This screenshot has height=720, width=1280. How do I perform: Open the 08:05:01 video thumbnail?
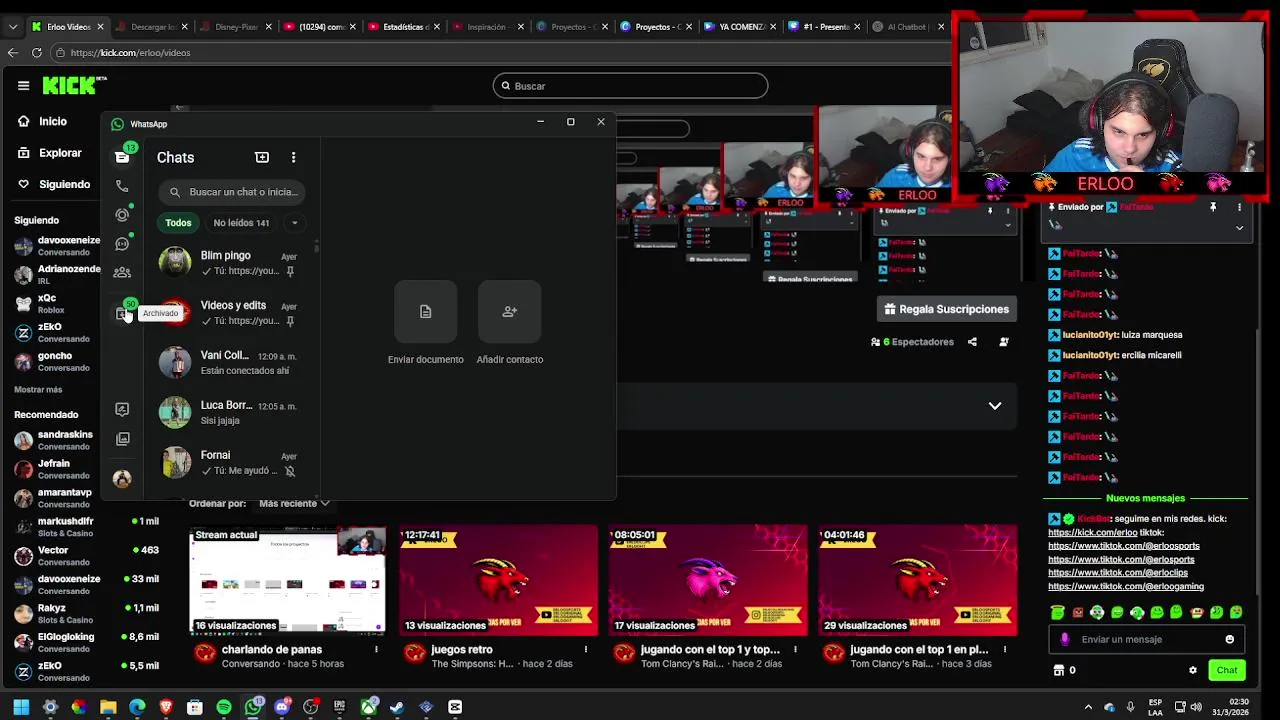(708, 581)
